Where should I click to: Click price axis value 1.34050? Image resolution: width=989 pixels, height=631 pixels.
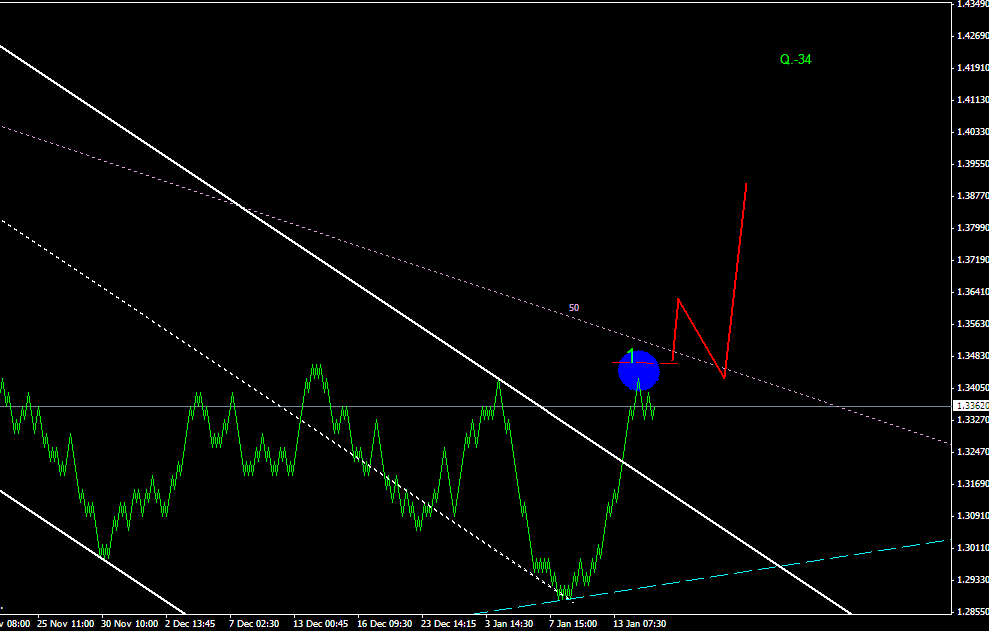972,387
